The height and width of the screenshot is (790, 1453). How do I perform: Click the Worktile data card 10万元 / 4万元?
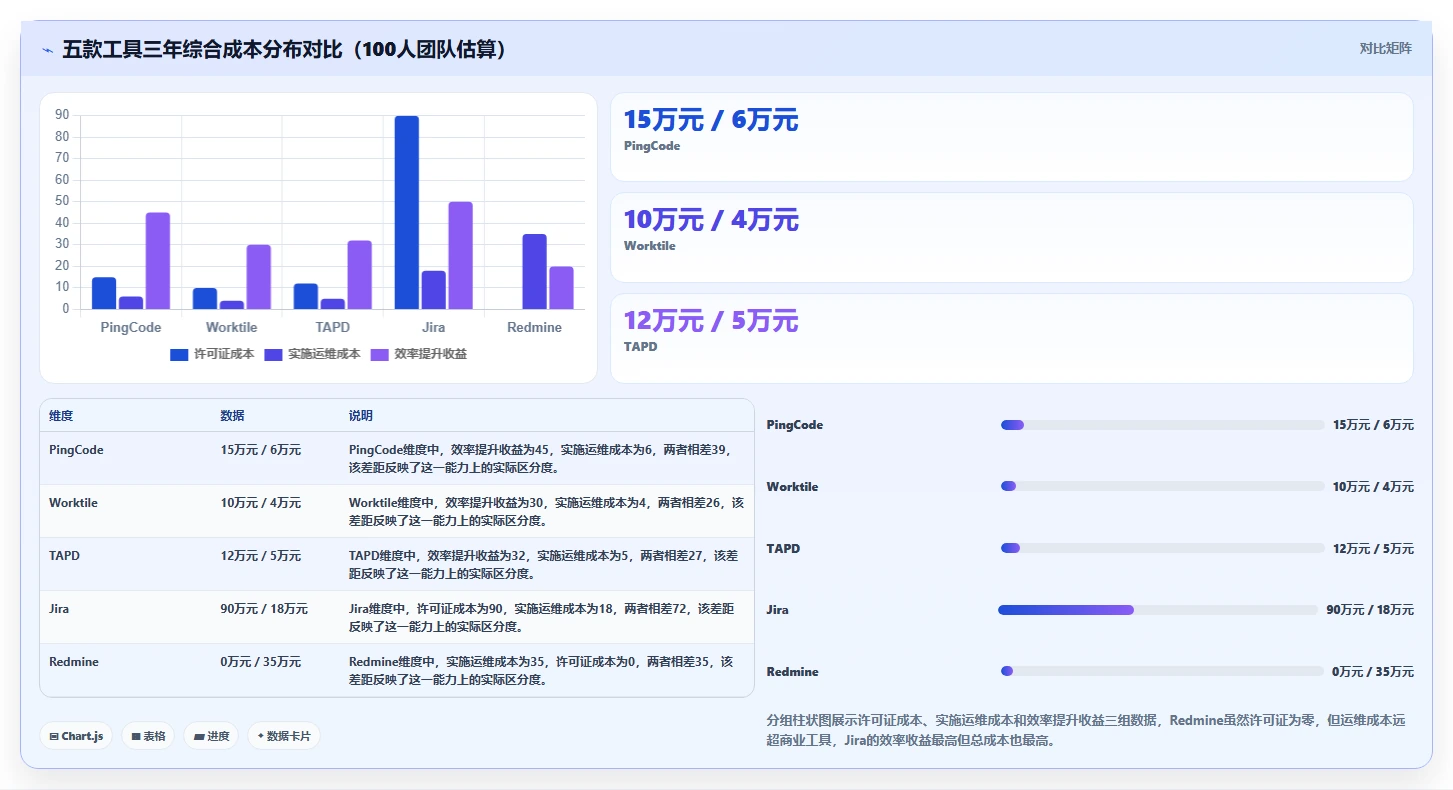point(1011,237)
